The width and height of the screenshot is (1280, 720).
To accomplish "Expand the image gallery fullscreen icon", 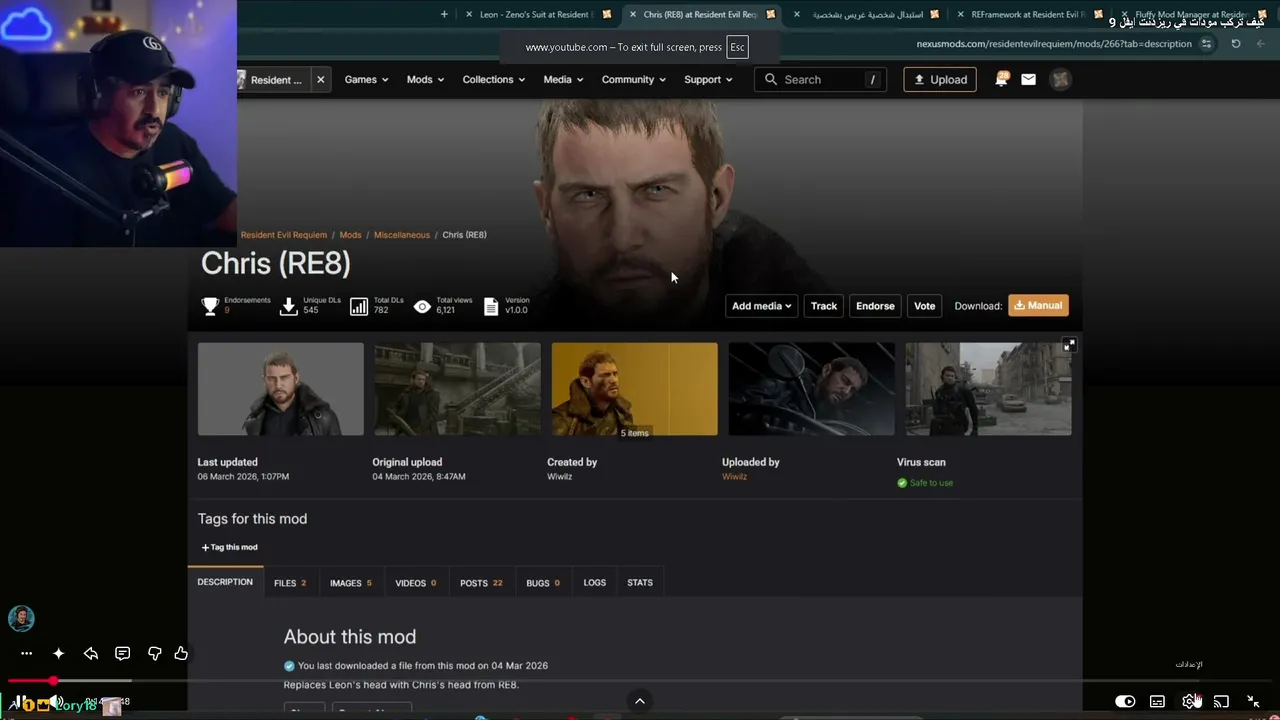I will tap(1069, 345).
